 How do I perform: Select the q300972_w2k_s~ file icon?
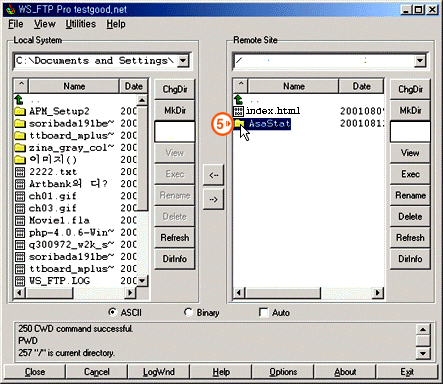(x=20, y=245)
